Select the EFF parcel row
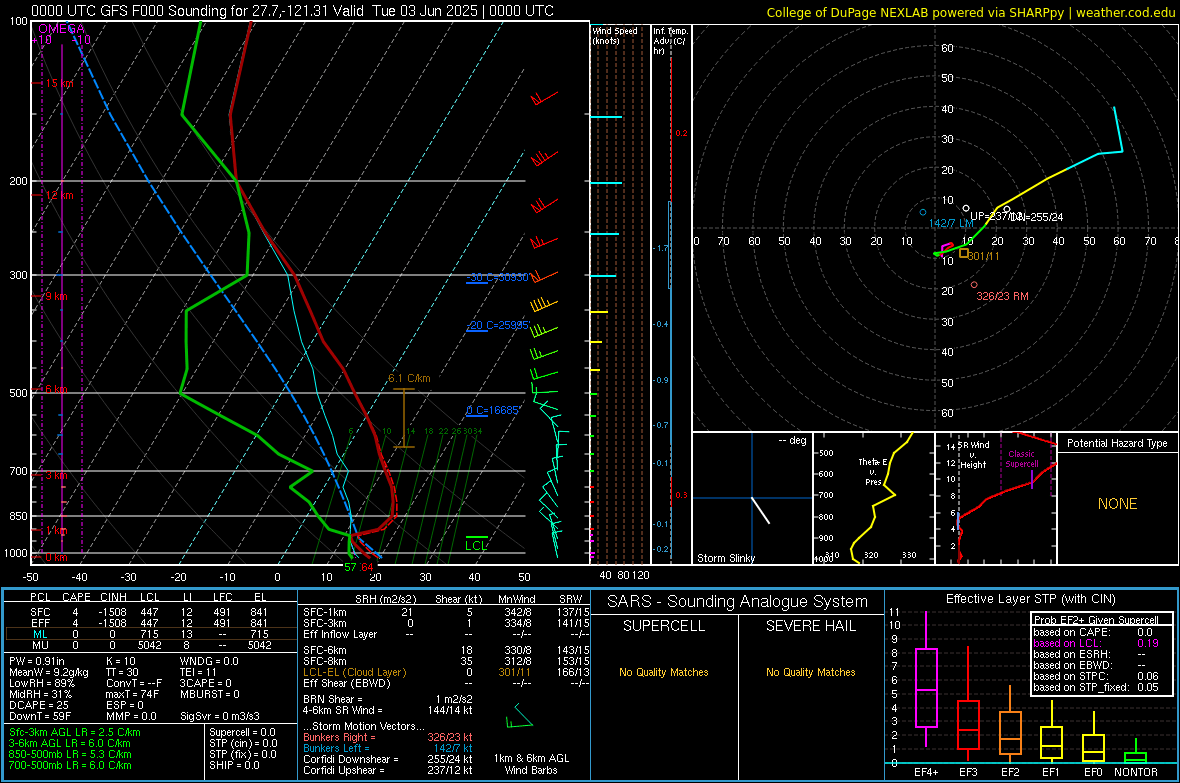 pyautogui.click(x=151, y=623)
